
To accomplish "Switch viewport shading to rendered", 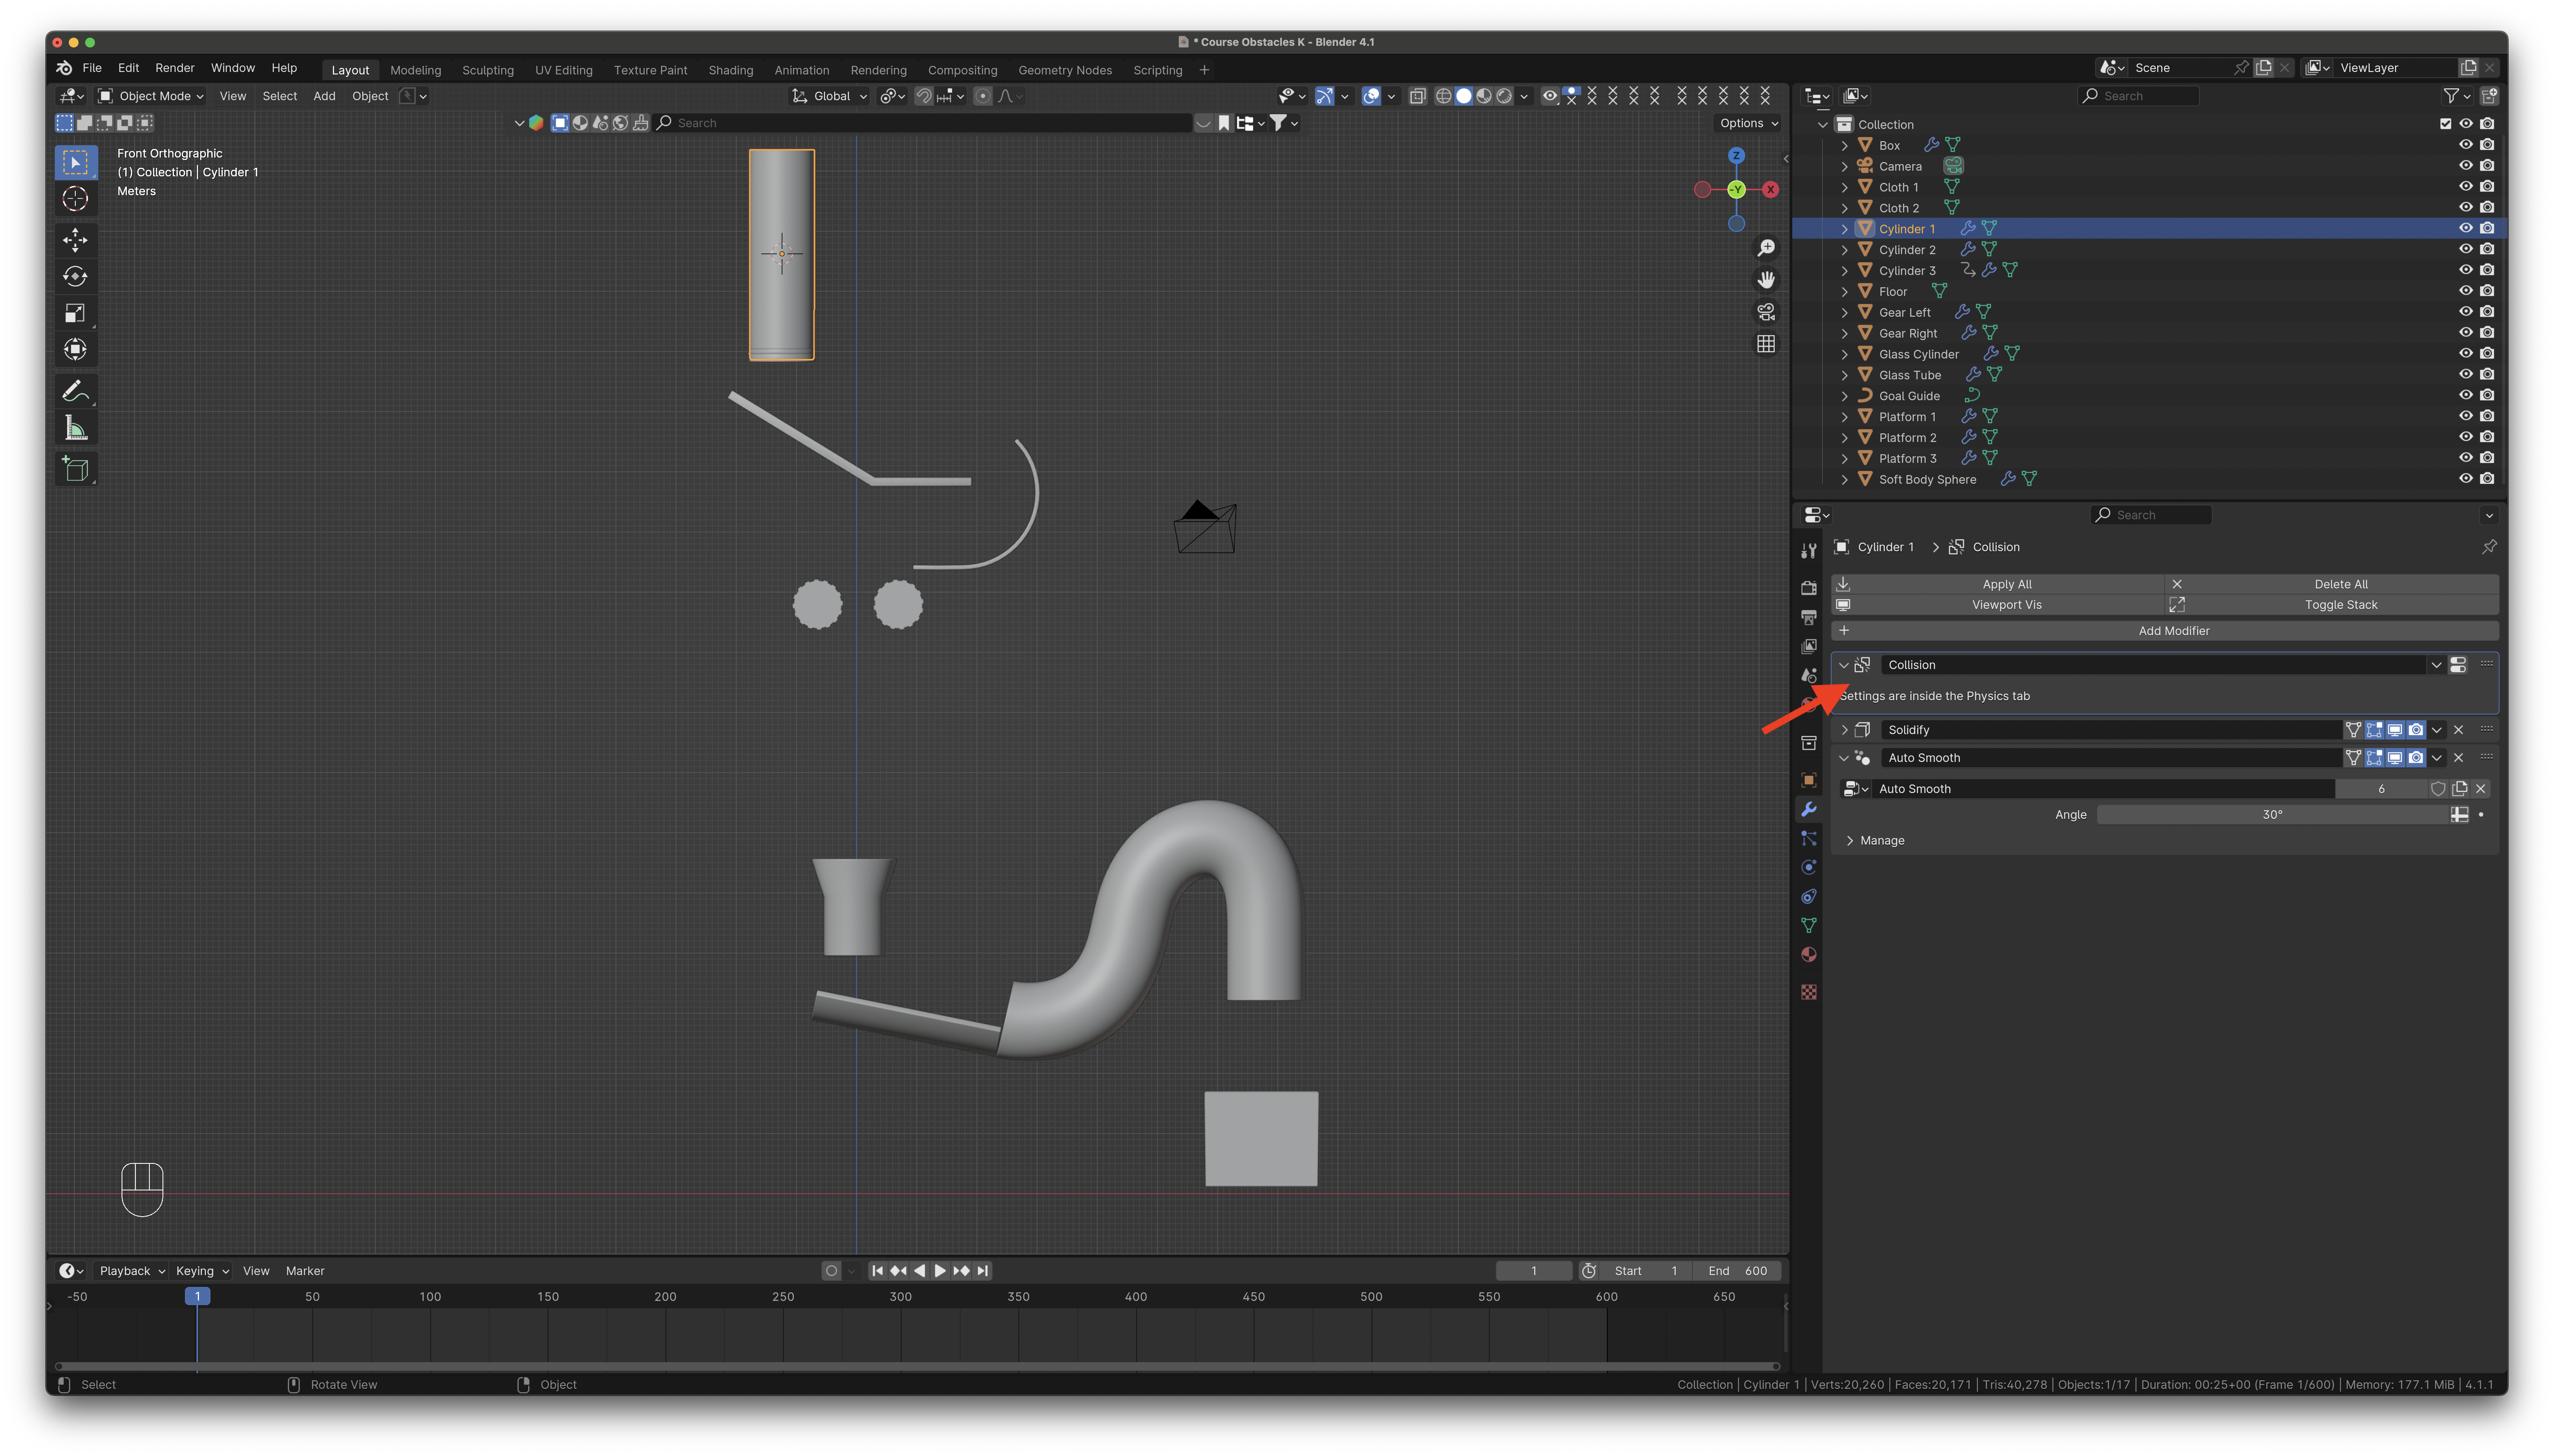I will pyautogui.click(x=1504, y=96).
